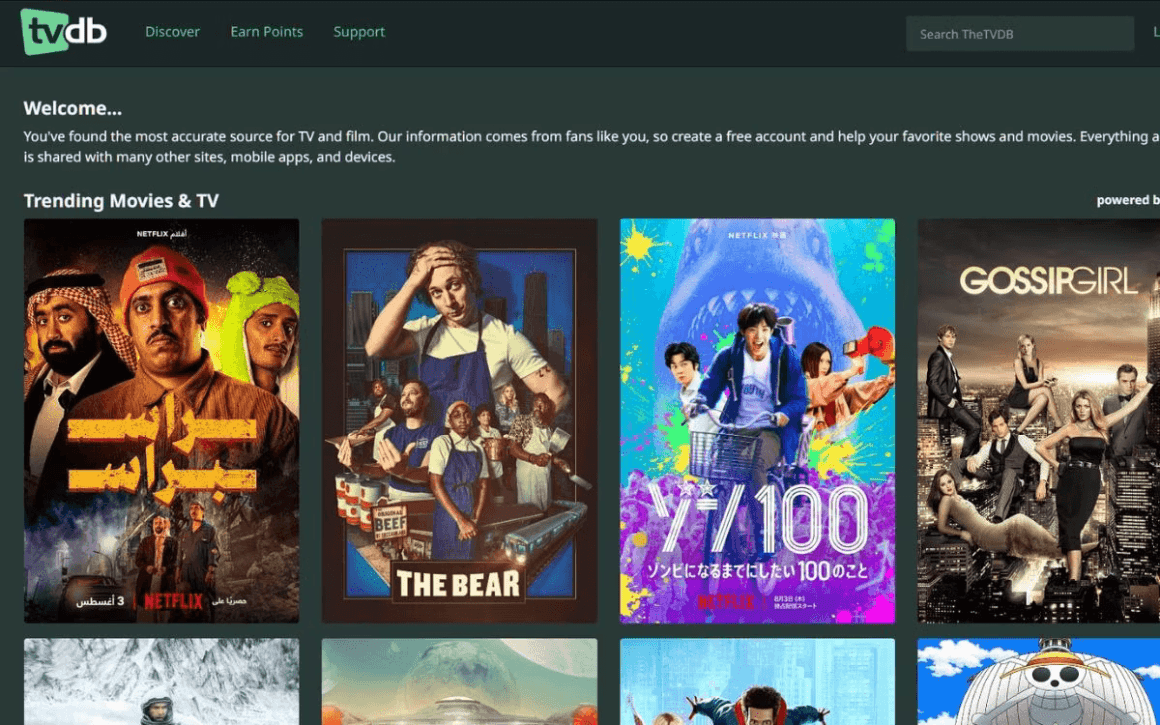
Task: Click the Welcome heading text
Action: 72,109
